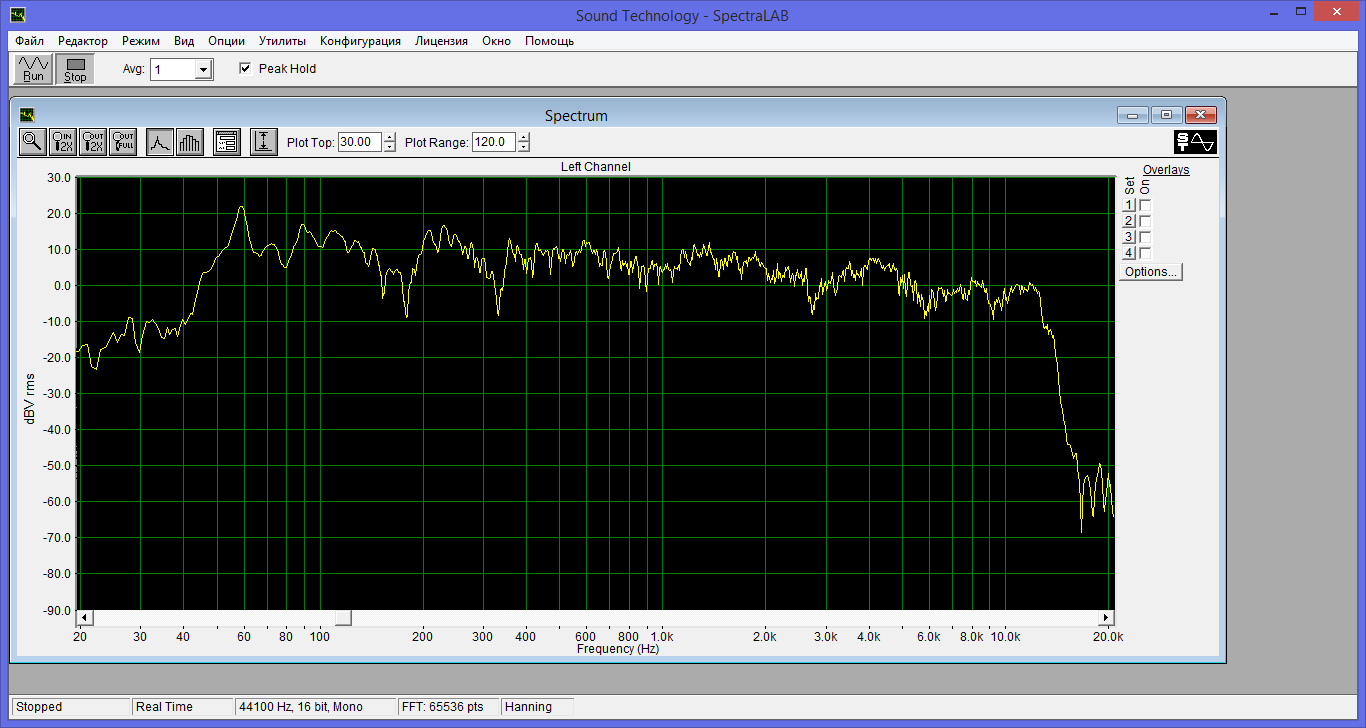Open the SpectraLAB application system icon
The image size is (1366, 728).
coord(17,15)
